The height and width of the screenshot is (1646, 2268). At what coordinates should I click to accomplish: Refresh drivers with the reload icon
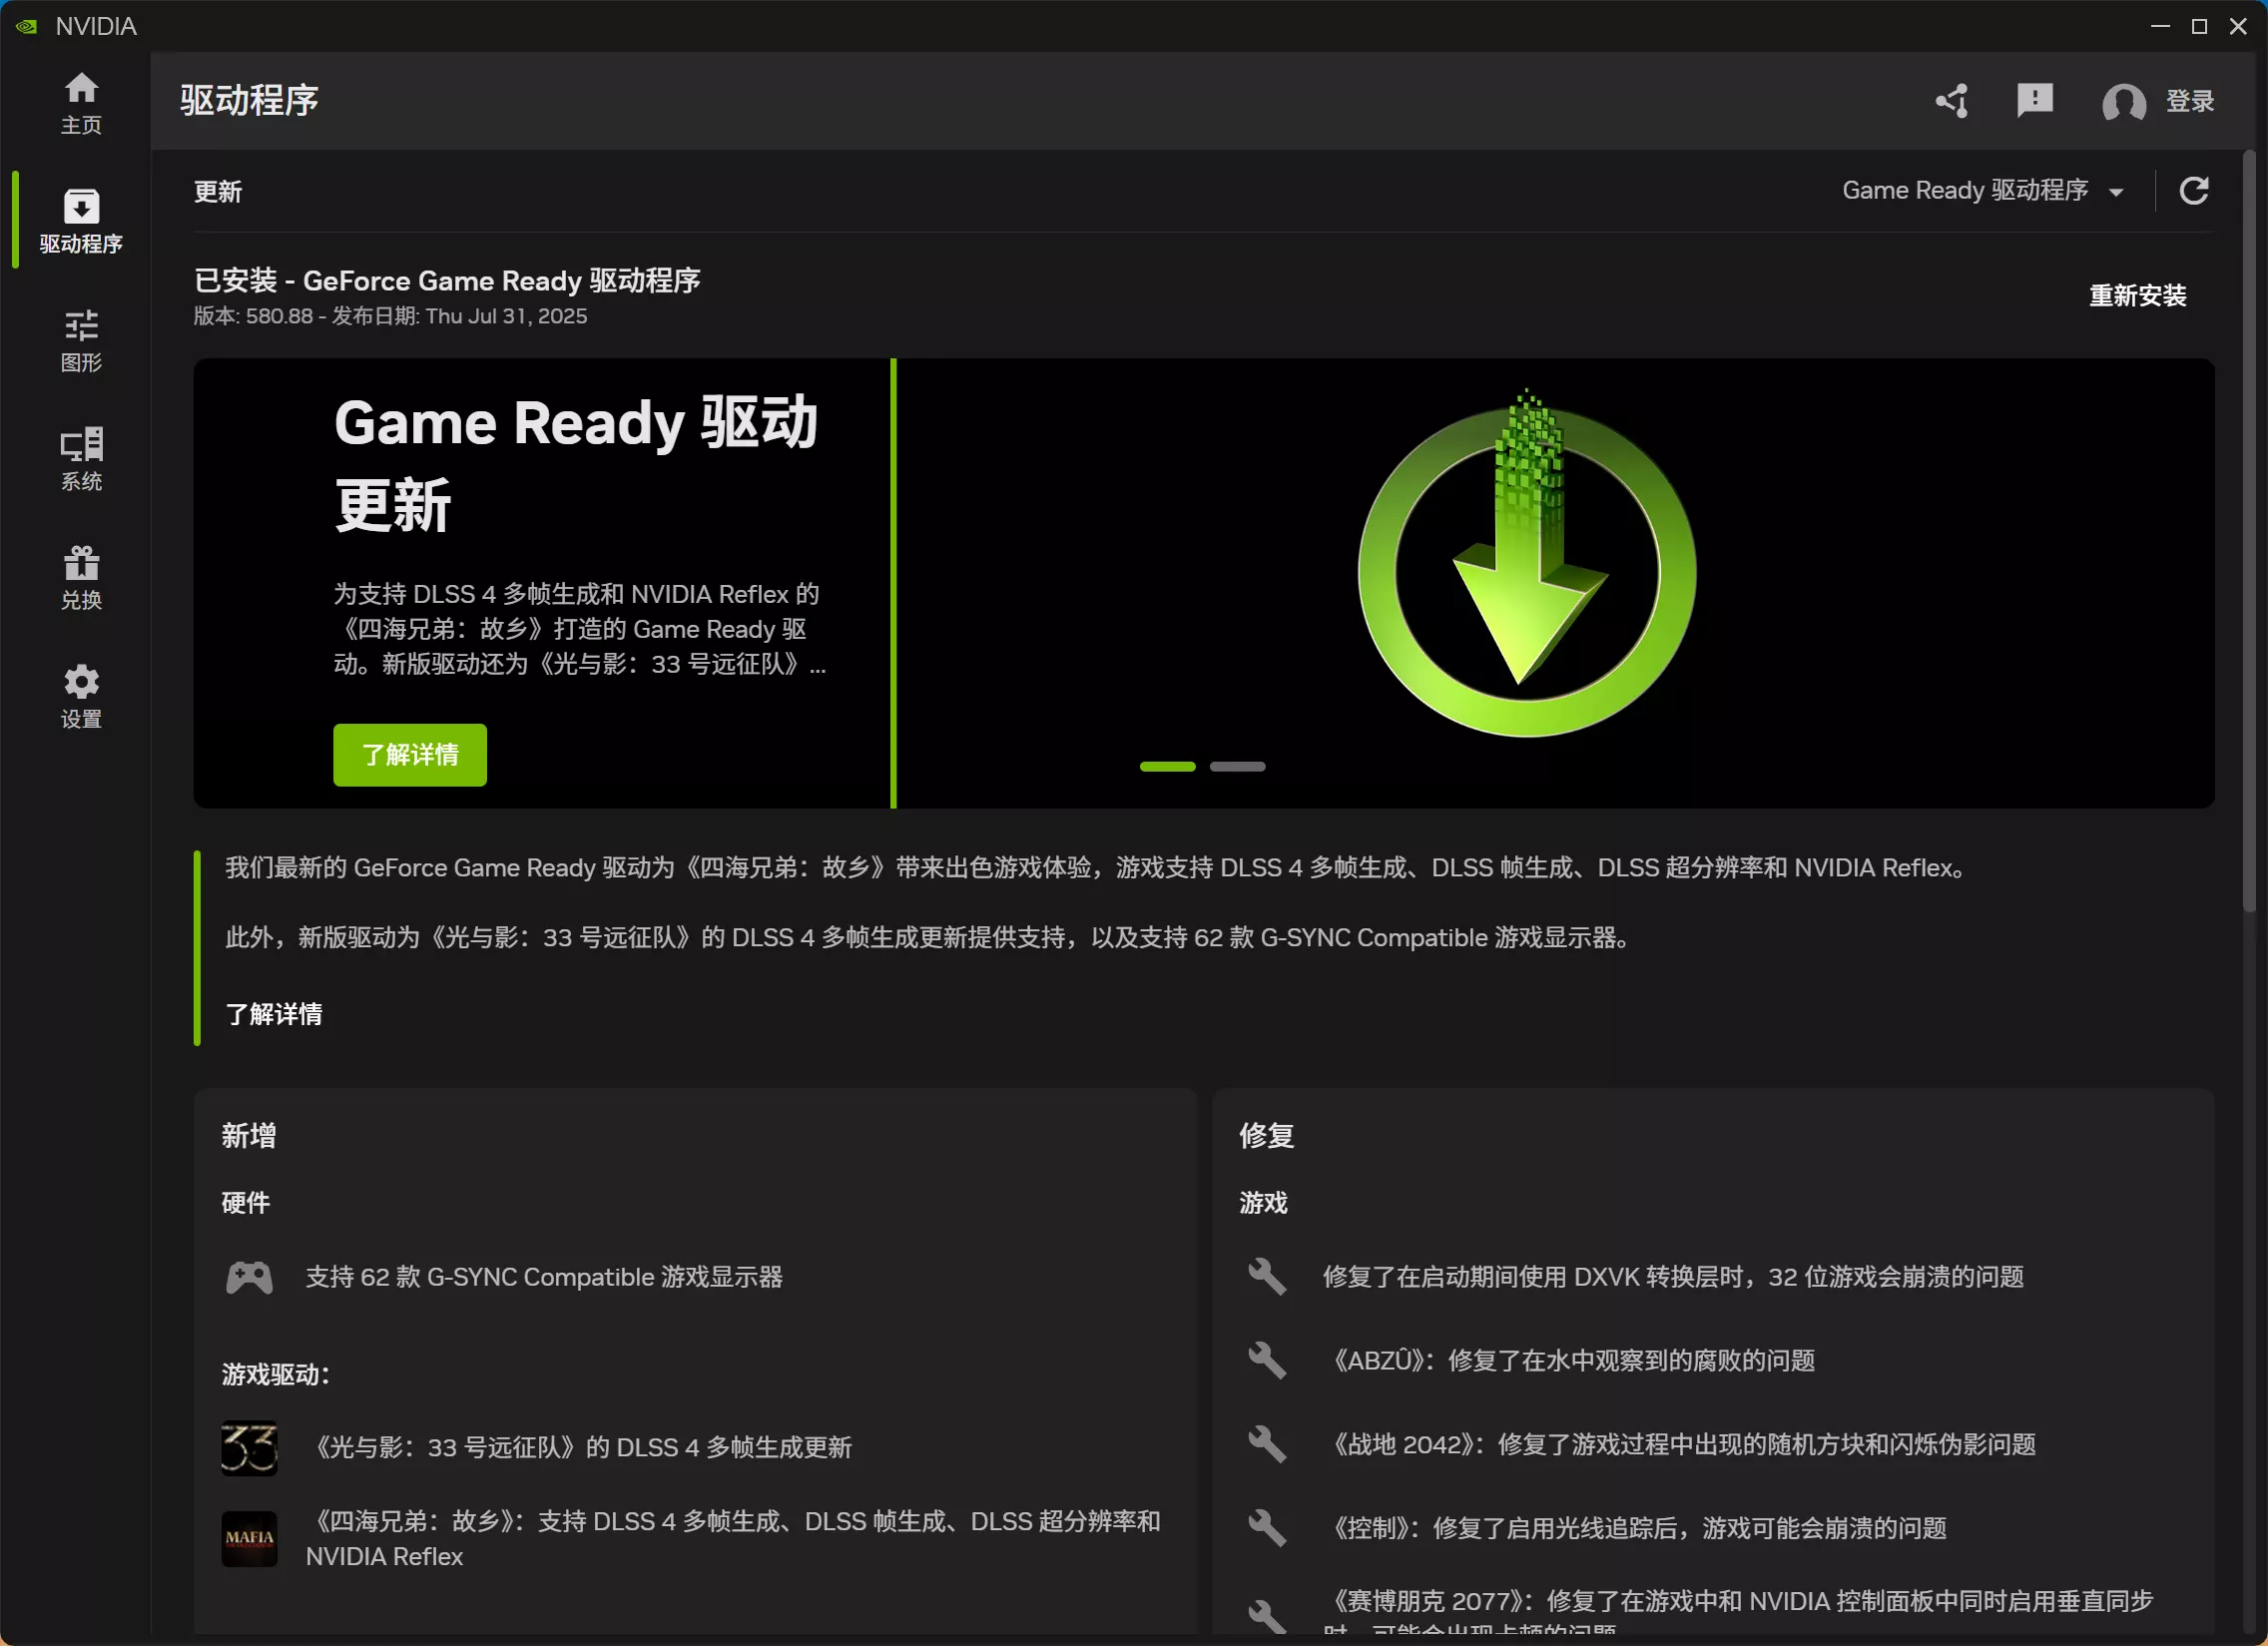[x=2194, y=190]
